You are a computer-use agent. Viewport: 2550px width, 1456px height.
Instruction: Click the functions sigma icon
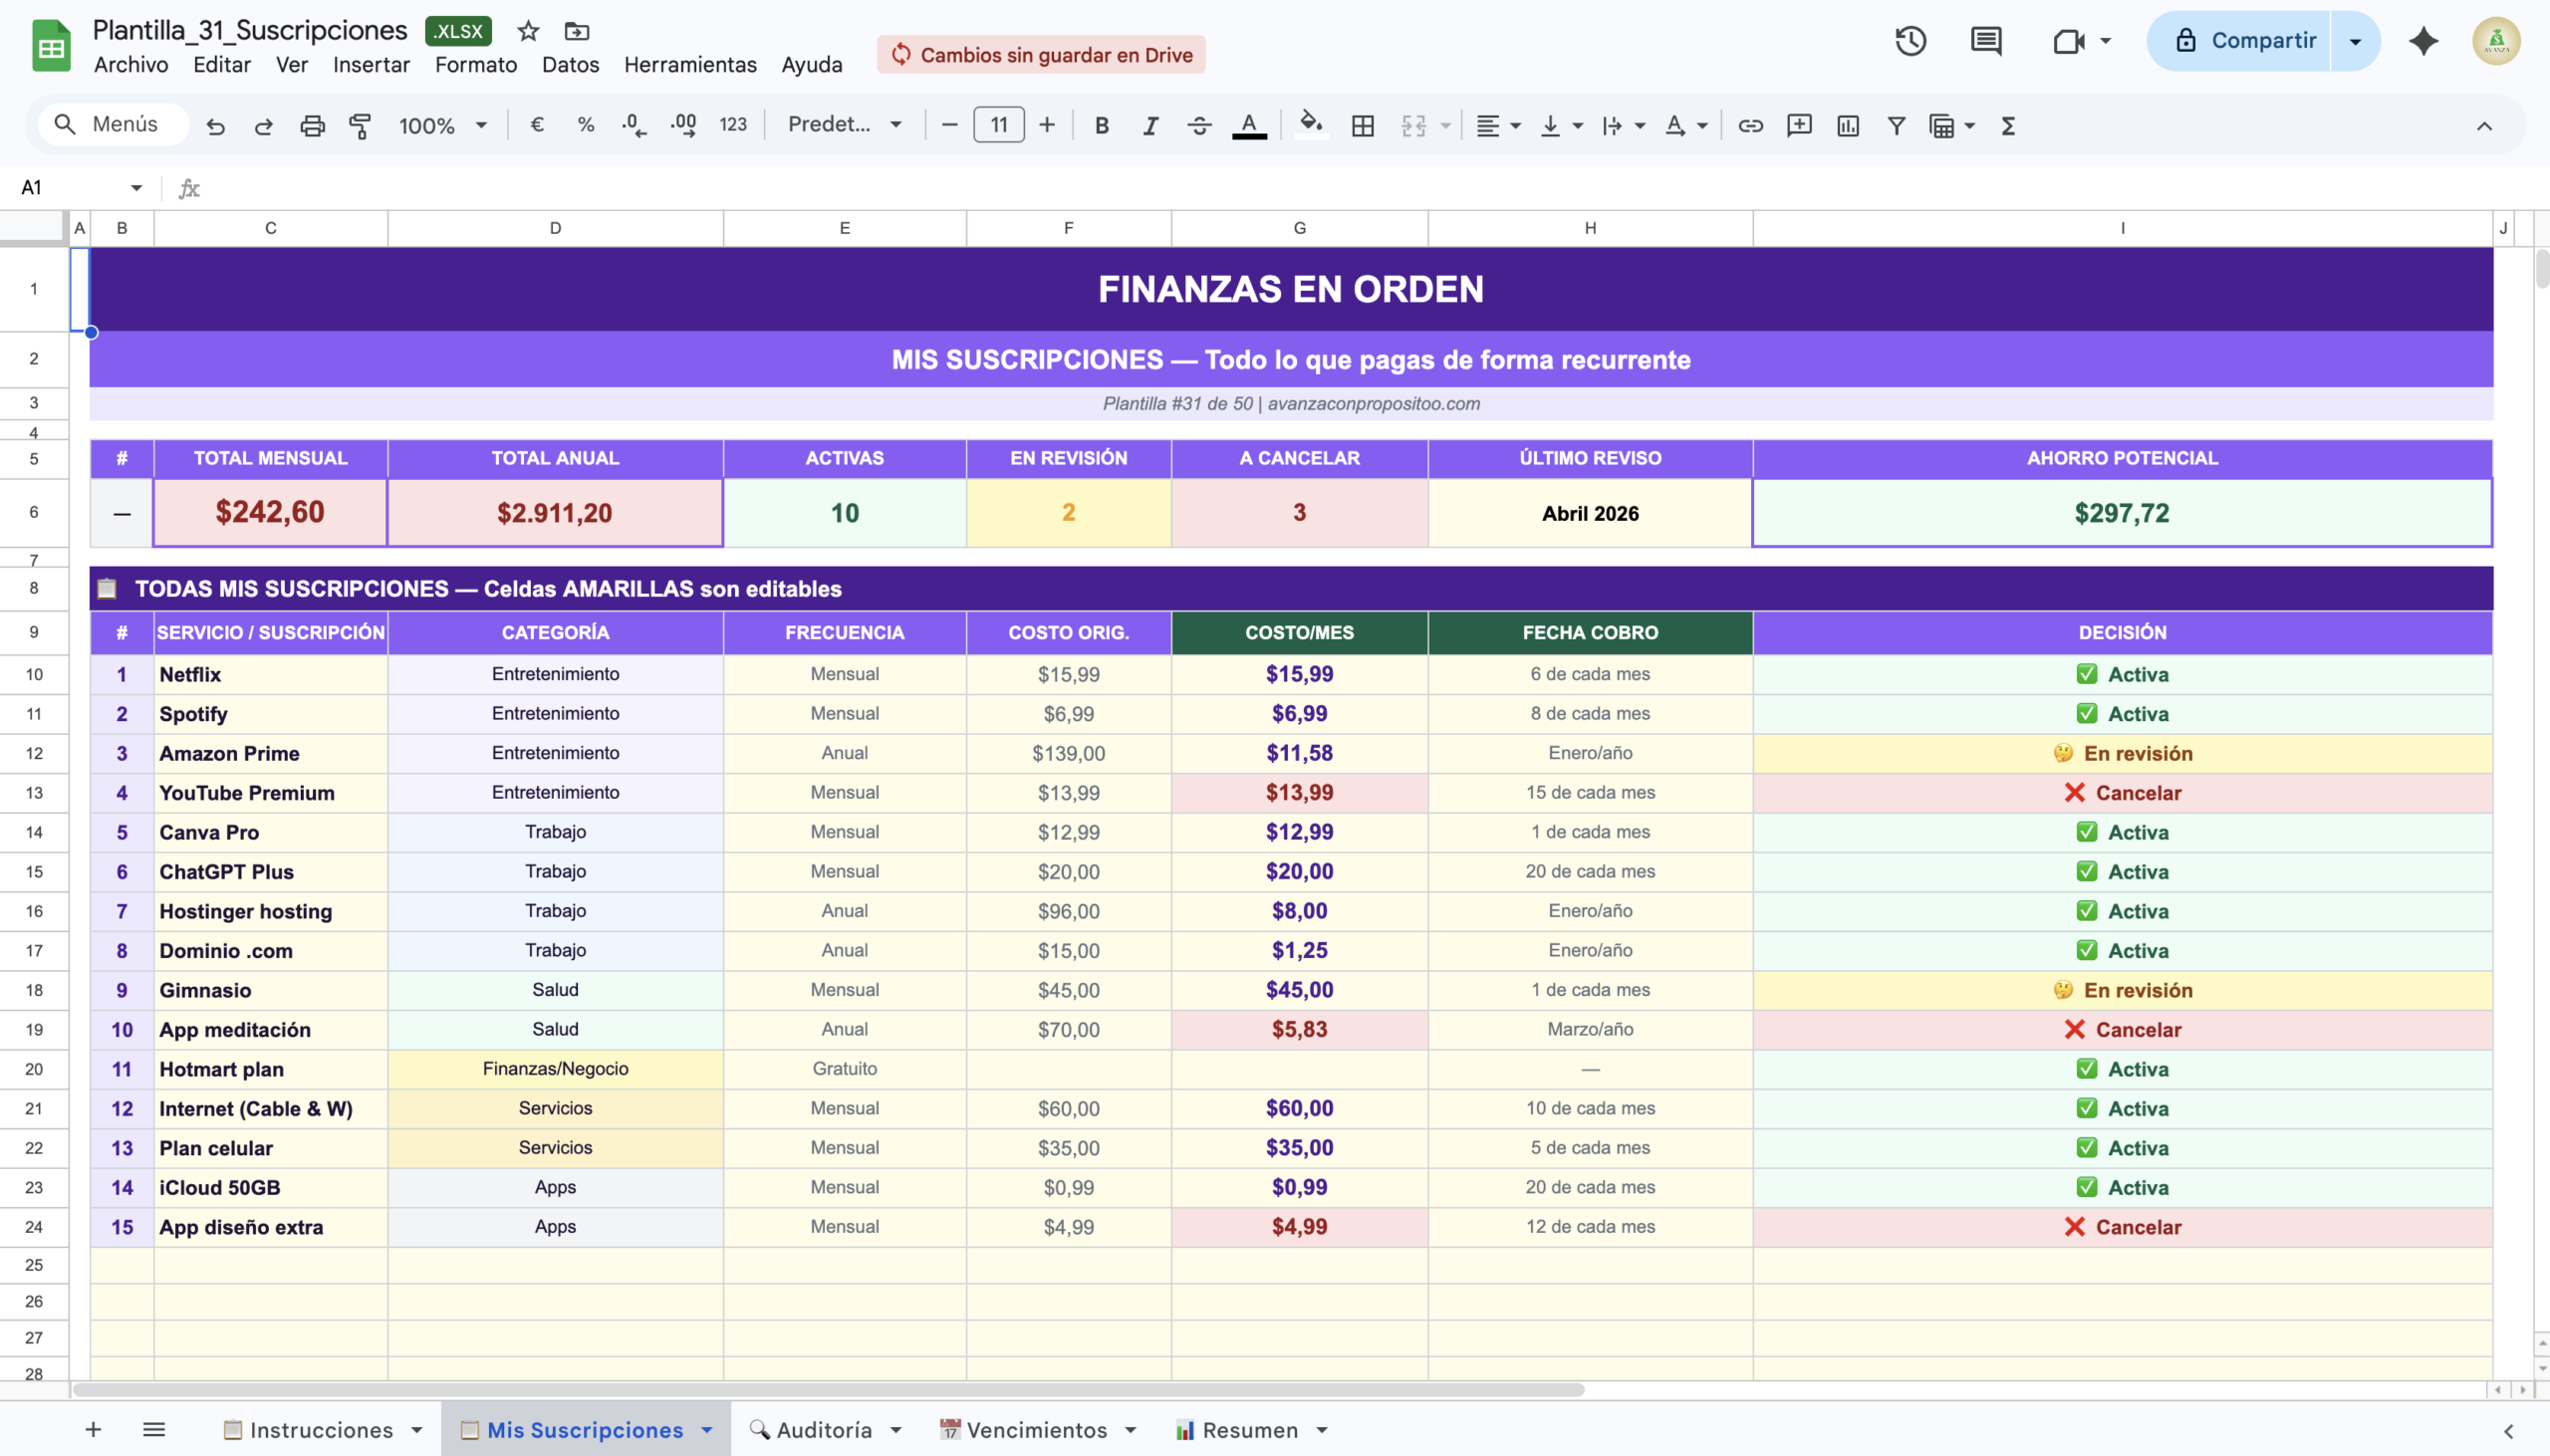click(x=2007, y=125)
